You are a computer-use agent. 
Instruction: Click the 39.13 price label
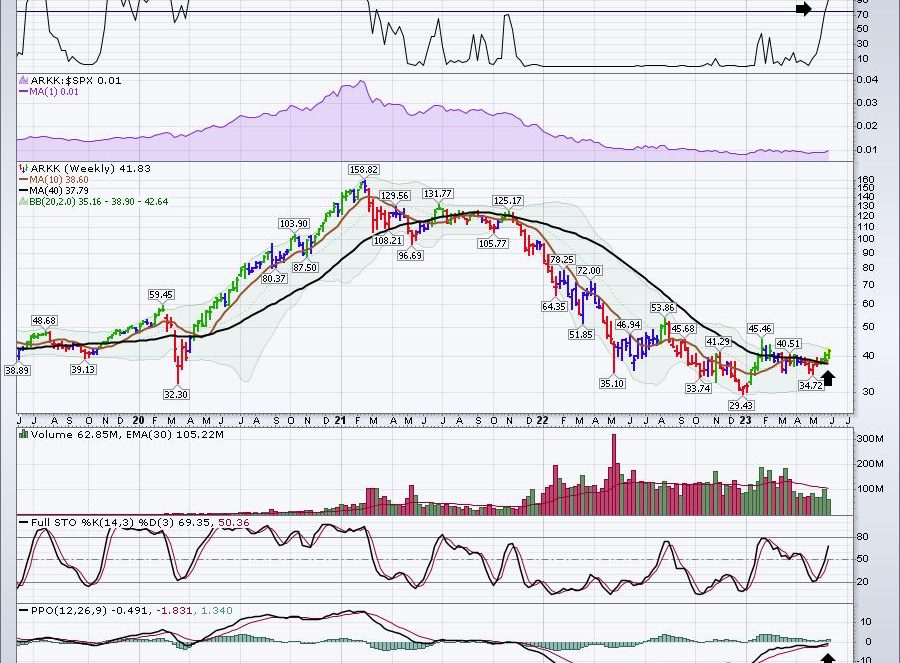point(83,370)
